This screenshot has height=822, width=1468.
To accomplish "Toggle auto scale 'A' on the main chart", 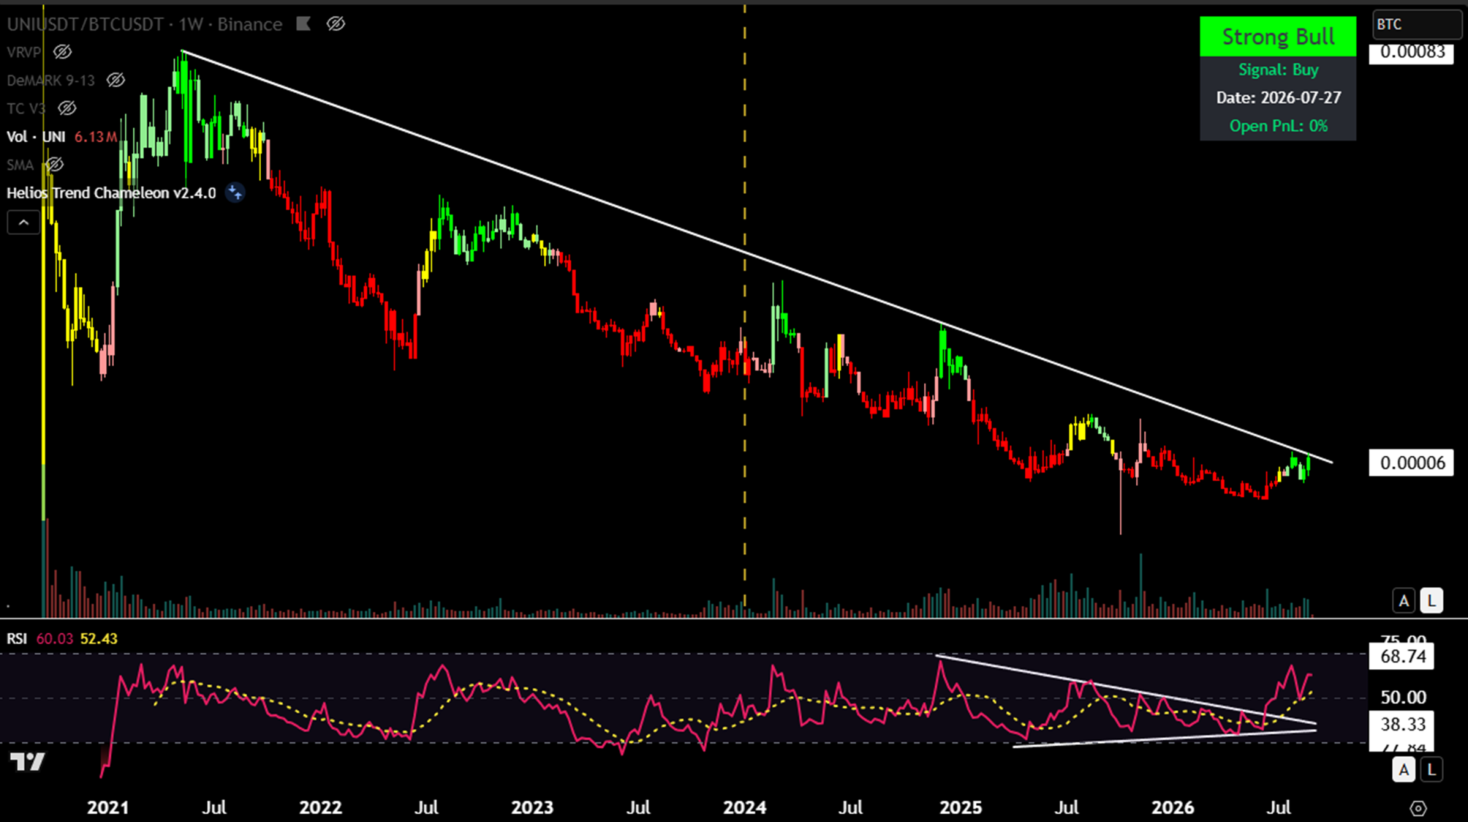I will click(x=1404, y=600).
